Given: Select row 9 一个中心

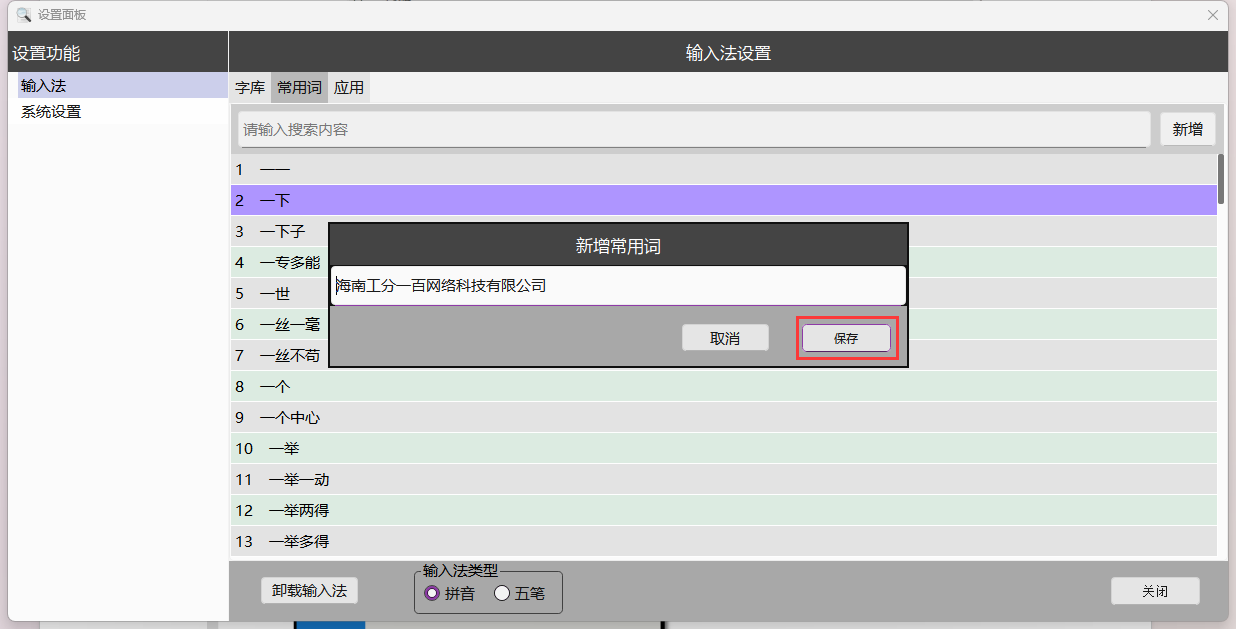Looking at the screenshot, I should point(723,417).
